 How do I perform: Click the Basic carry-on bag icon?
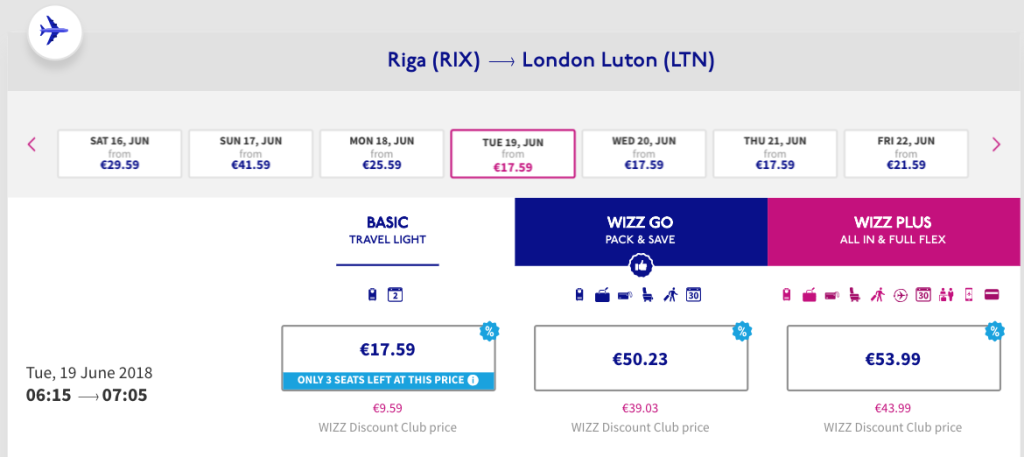[373, 295]
